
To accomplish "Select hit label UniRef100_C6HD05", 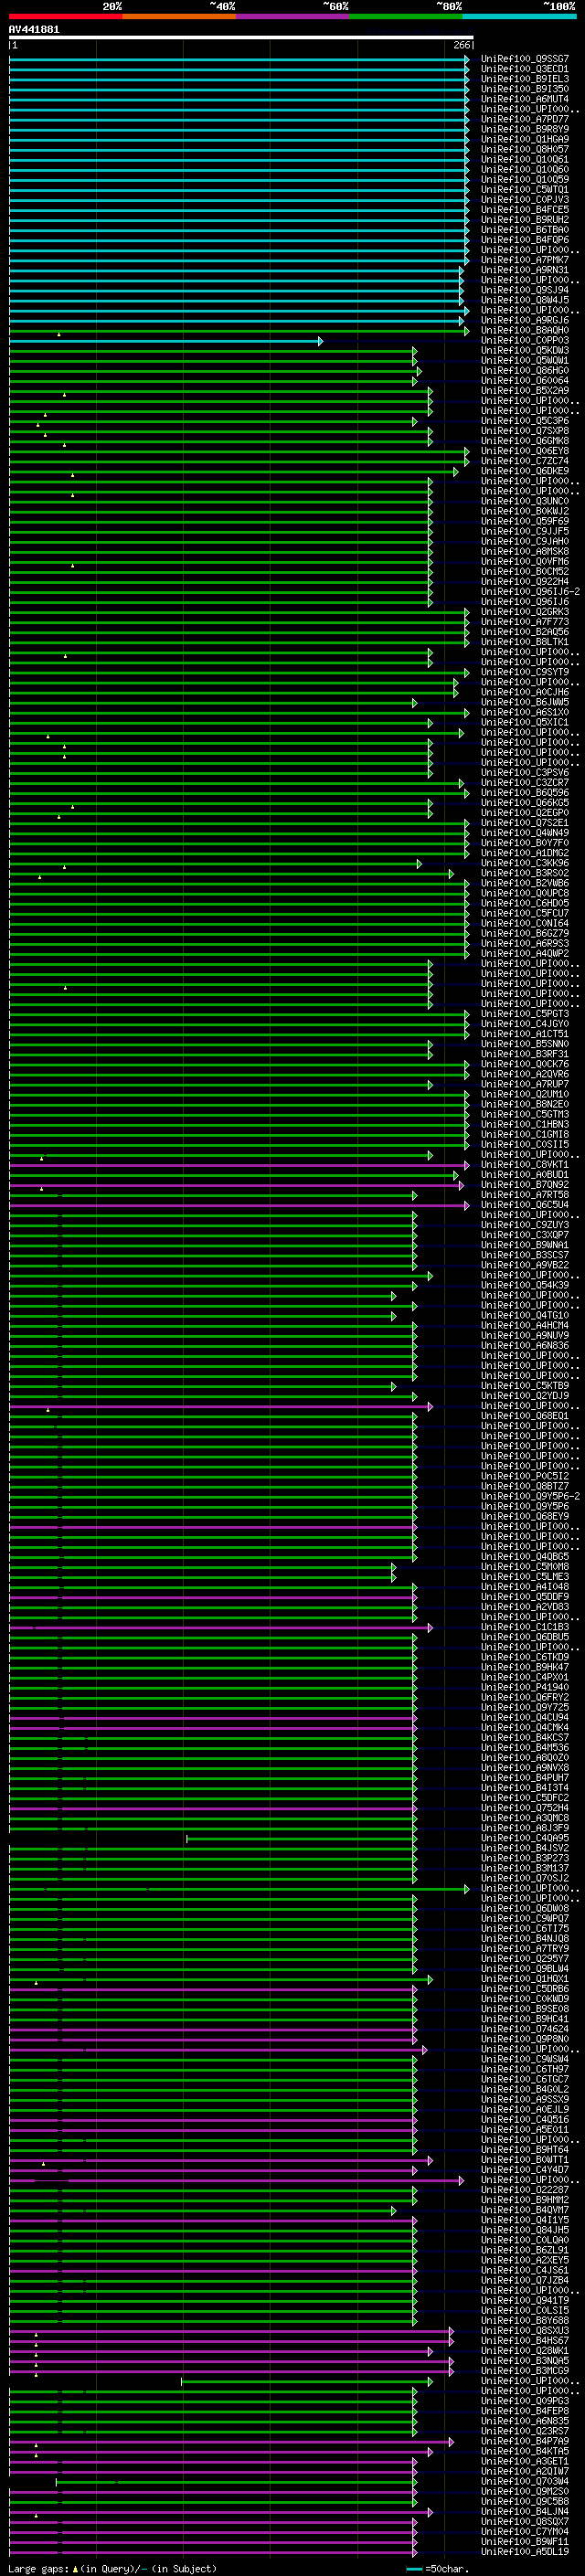I will tap(525, 903).
